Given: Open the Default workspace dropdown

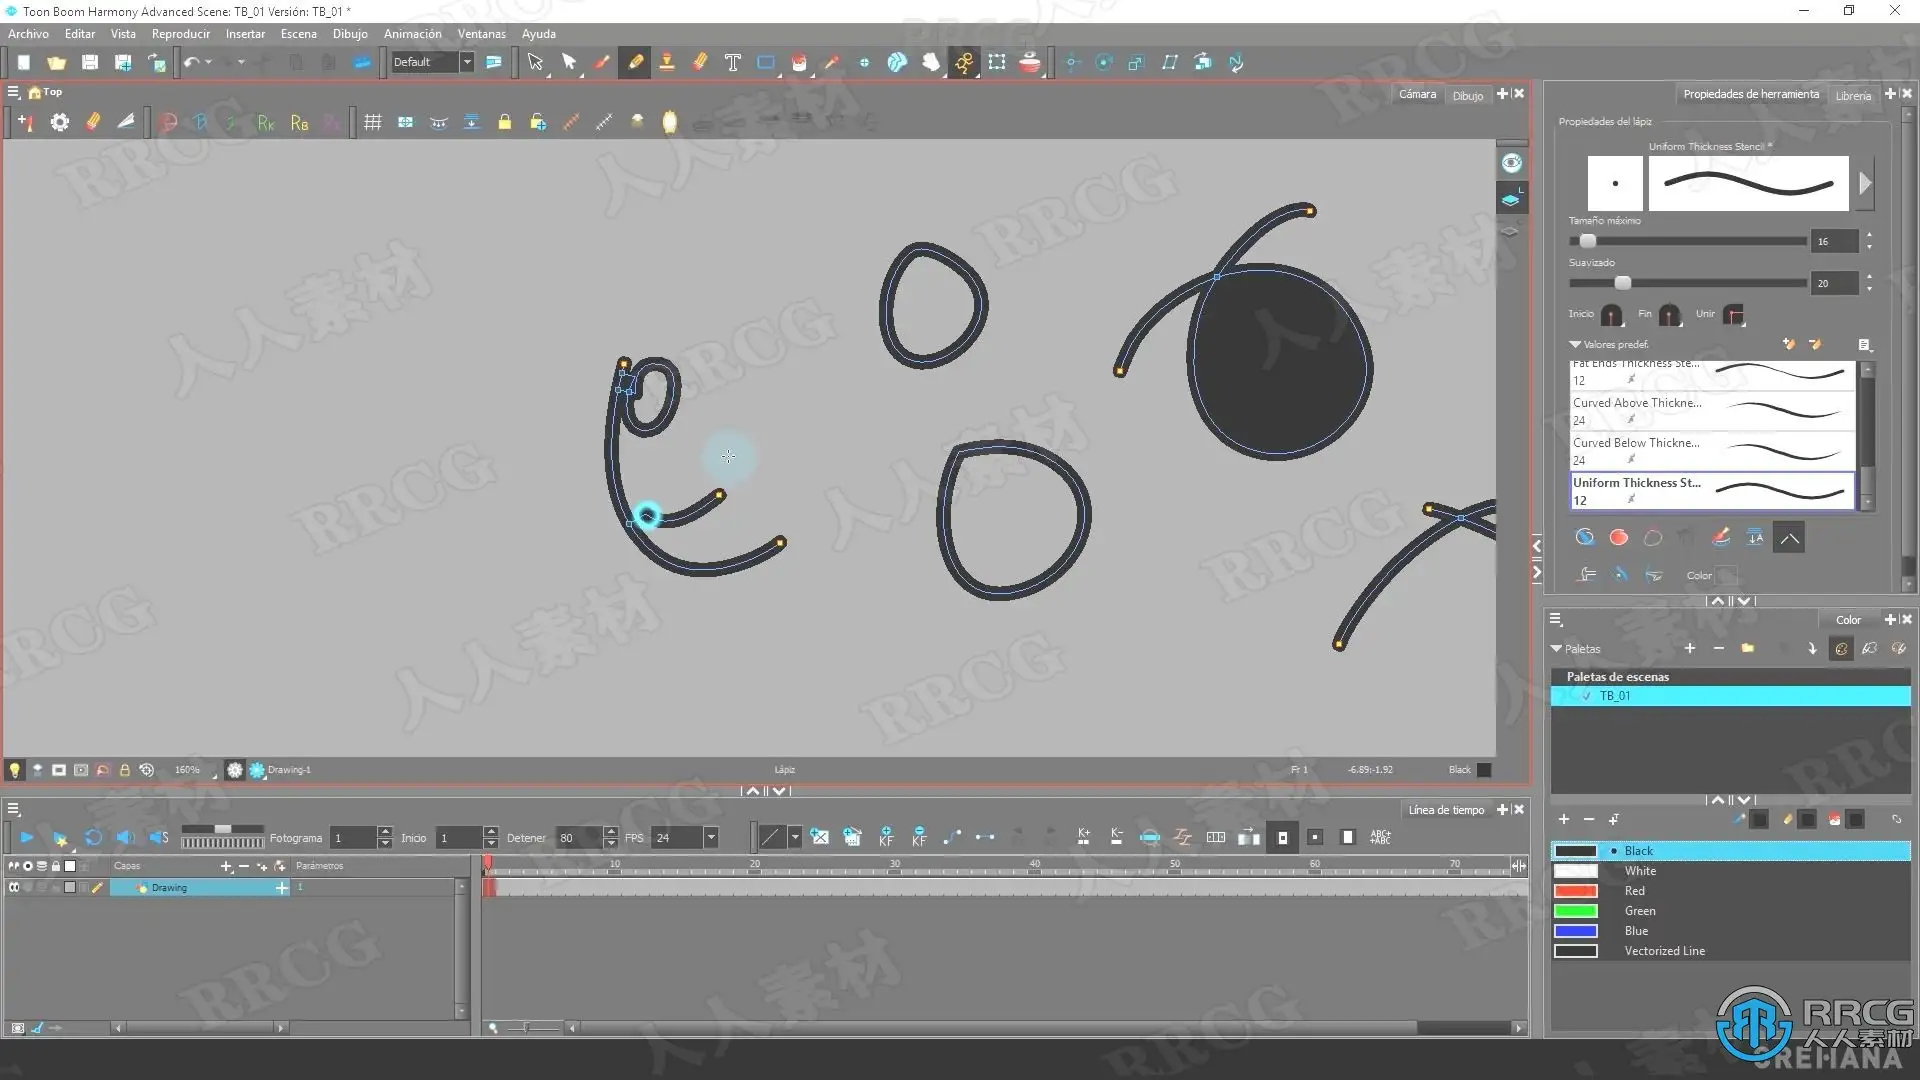Looking at the screenshot, I should tap(466, 62).
